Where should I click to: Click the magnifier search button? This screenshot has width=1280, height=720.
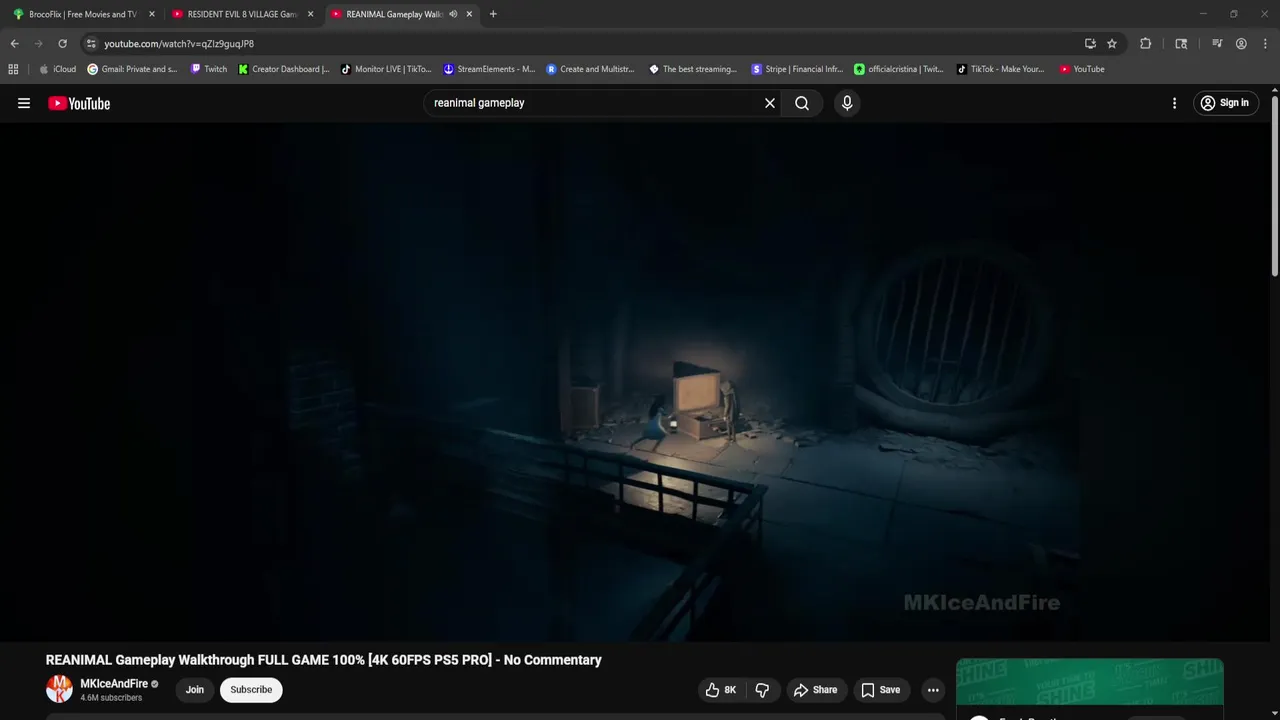(x=802, y=103)
